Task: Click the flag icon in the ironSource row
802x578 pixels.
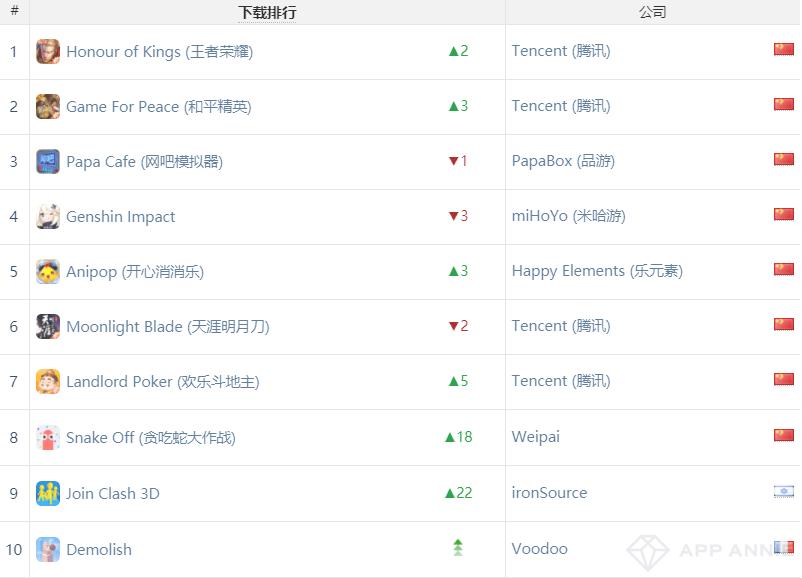Action: click(x=783, y=491)
